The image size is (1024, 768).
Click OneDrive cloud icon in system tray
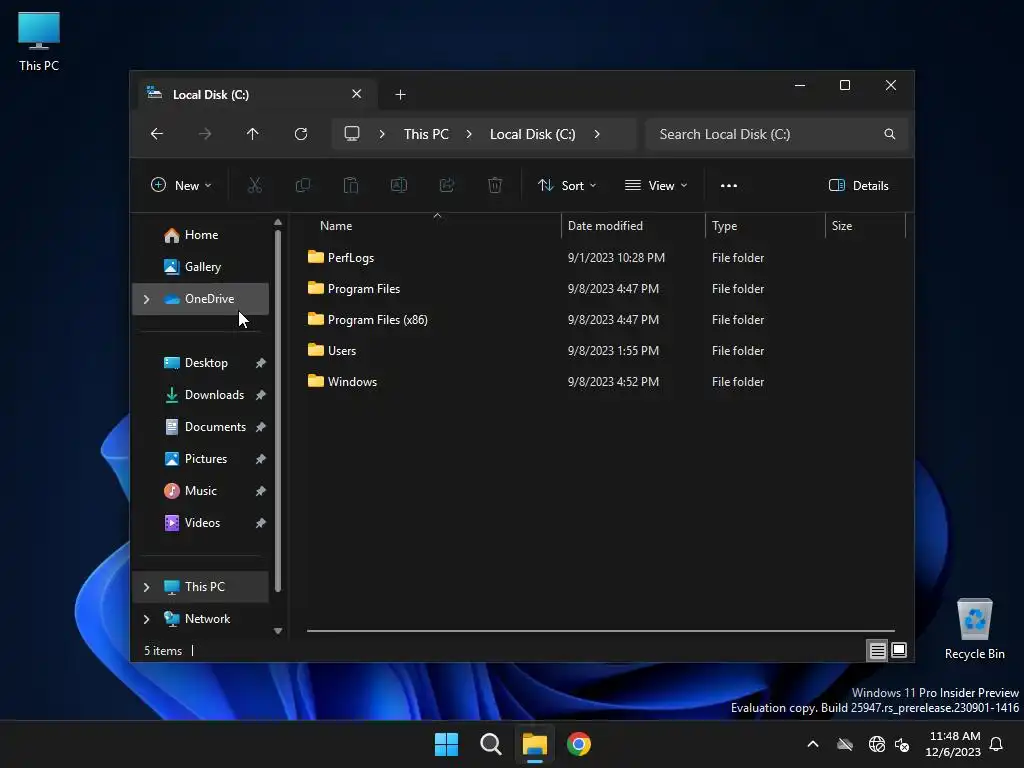pyautogui.click(x=845, y=744)
